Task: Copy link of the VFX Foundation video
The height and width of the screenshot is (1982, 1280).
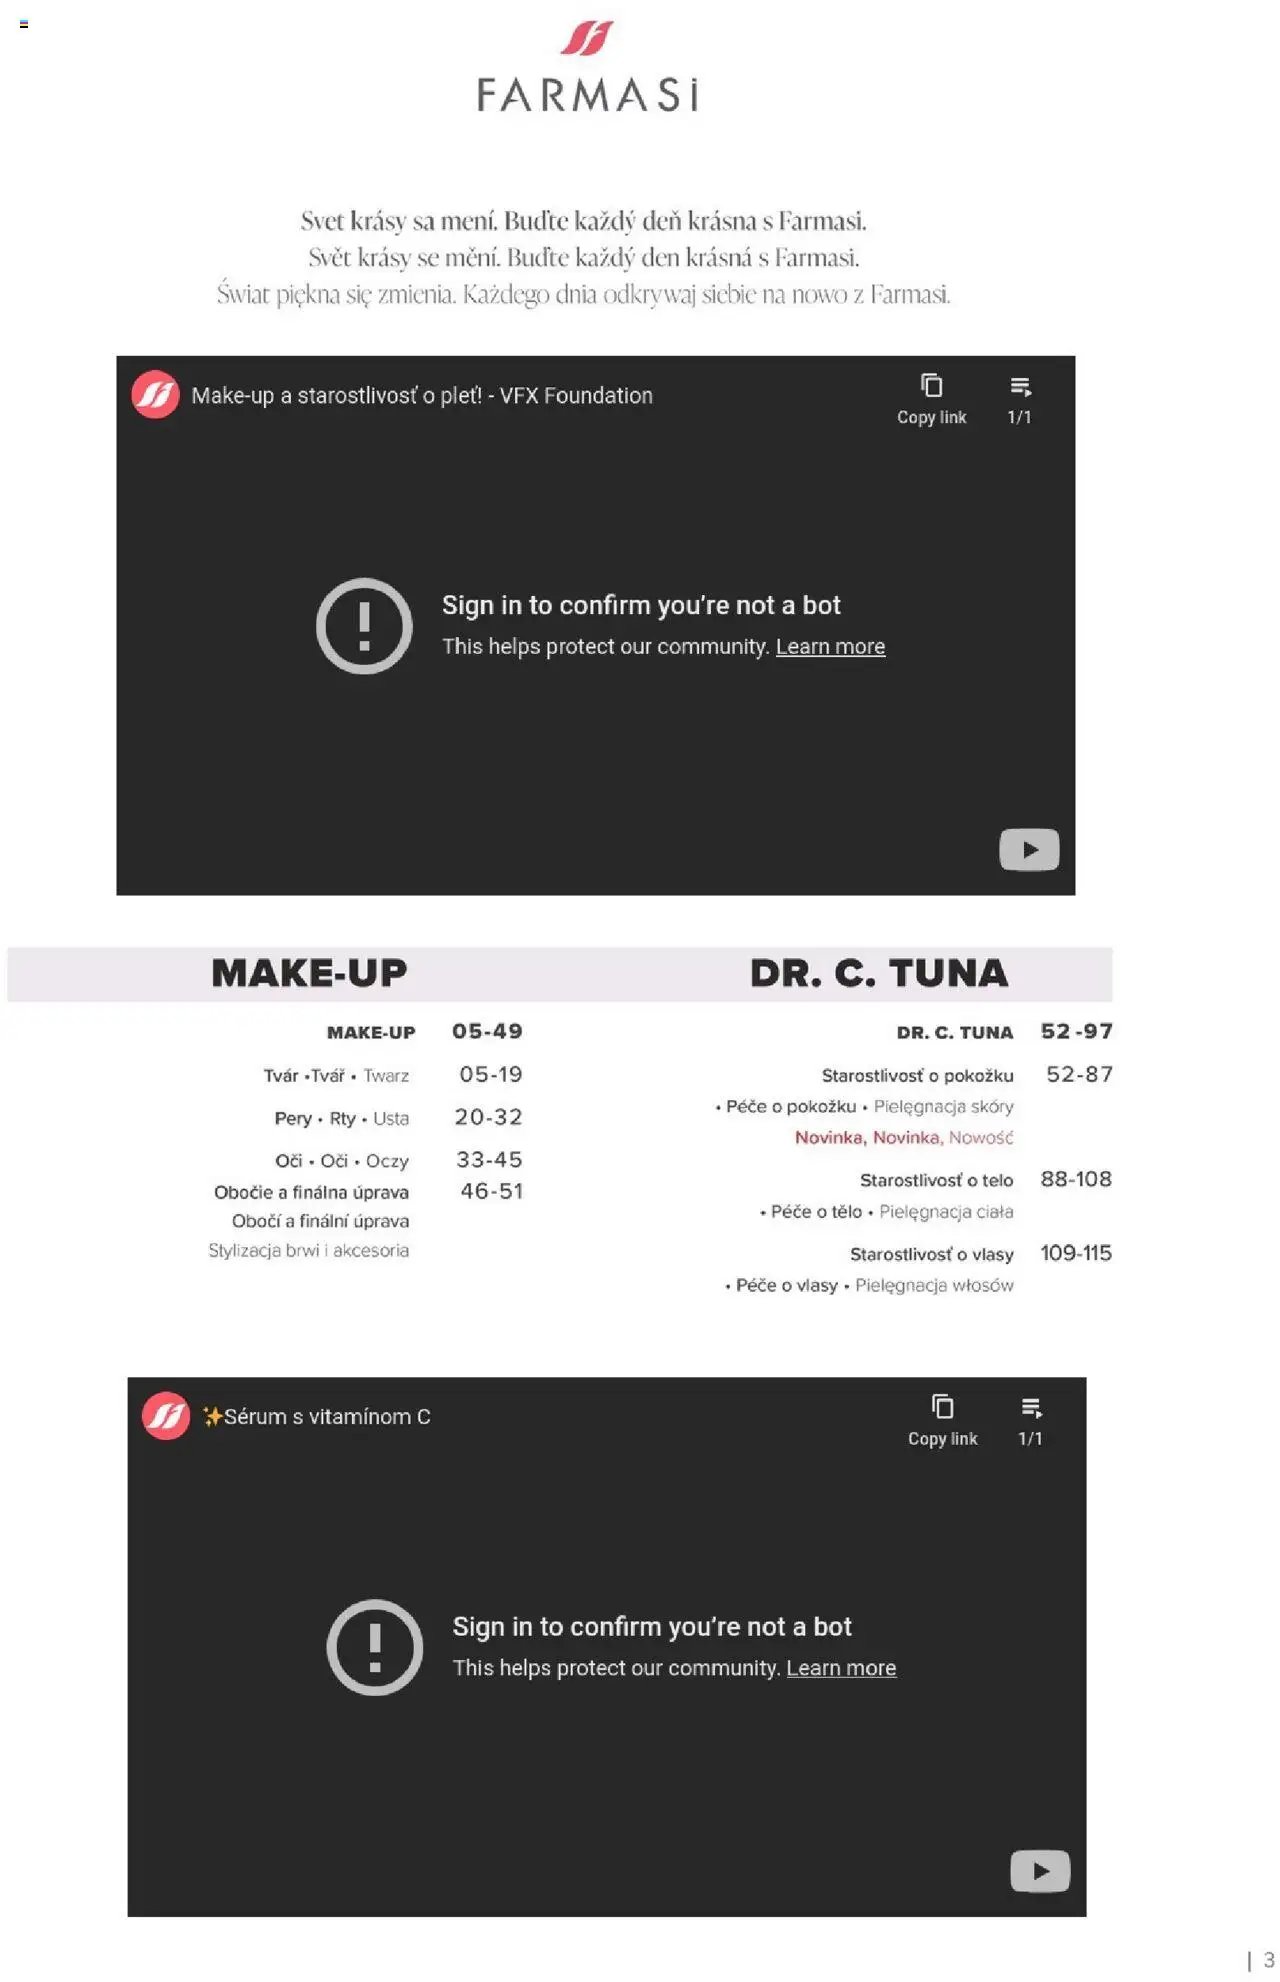Action: point(931,399)
